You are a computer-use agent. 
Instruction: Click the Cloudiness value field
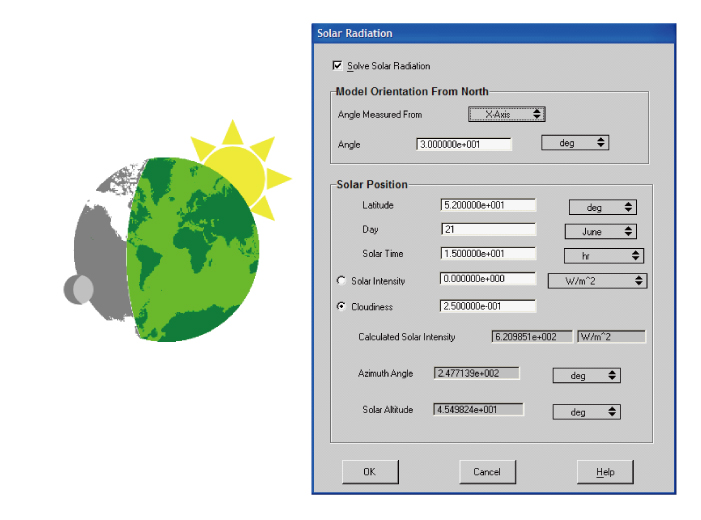coord(488,306)
